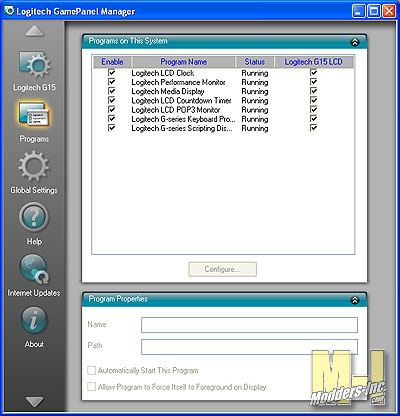This screenshot has width=400, height=416.
Task: Toggle G15 LCD checkbox for Logitech Media Display
Action: click(x=313, y=91)
